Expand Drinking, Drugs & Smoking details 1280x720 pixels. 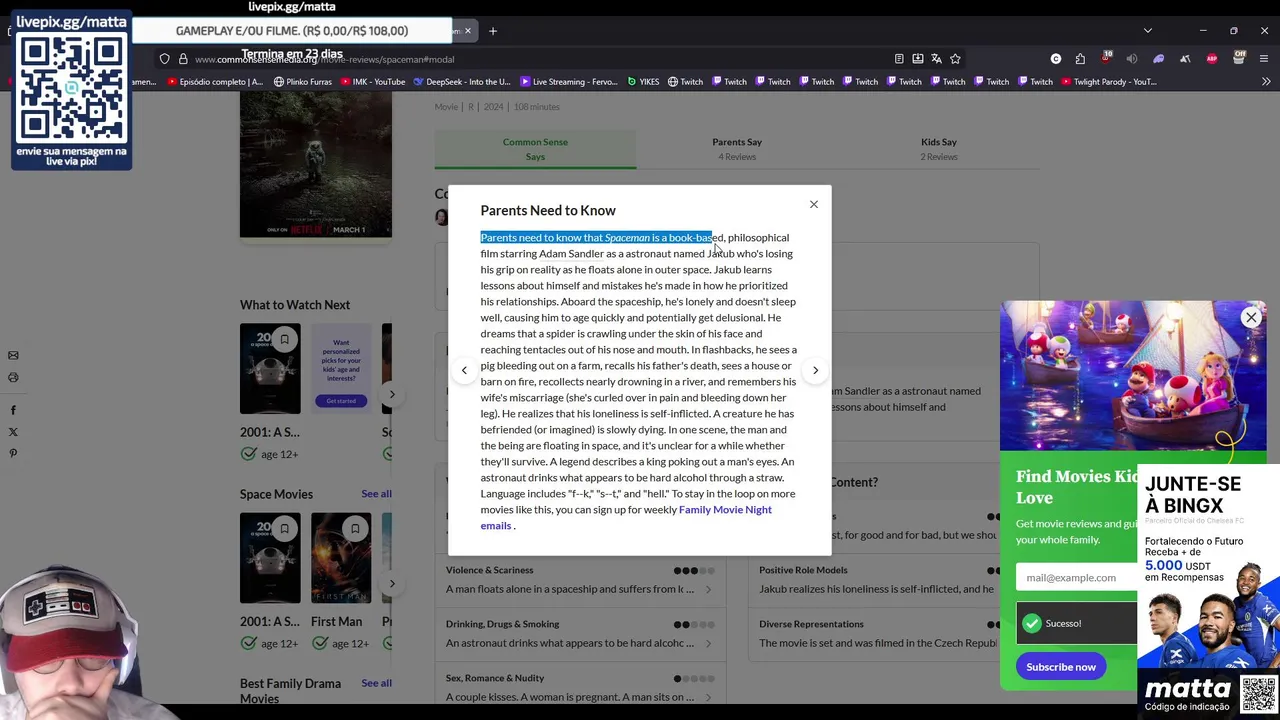580,634
